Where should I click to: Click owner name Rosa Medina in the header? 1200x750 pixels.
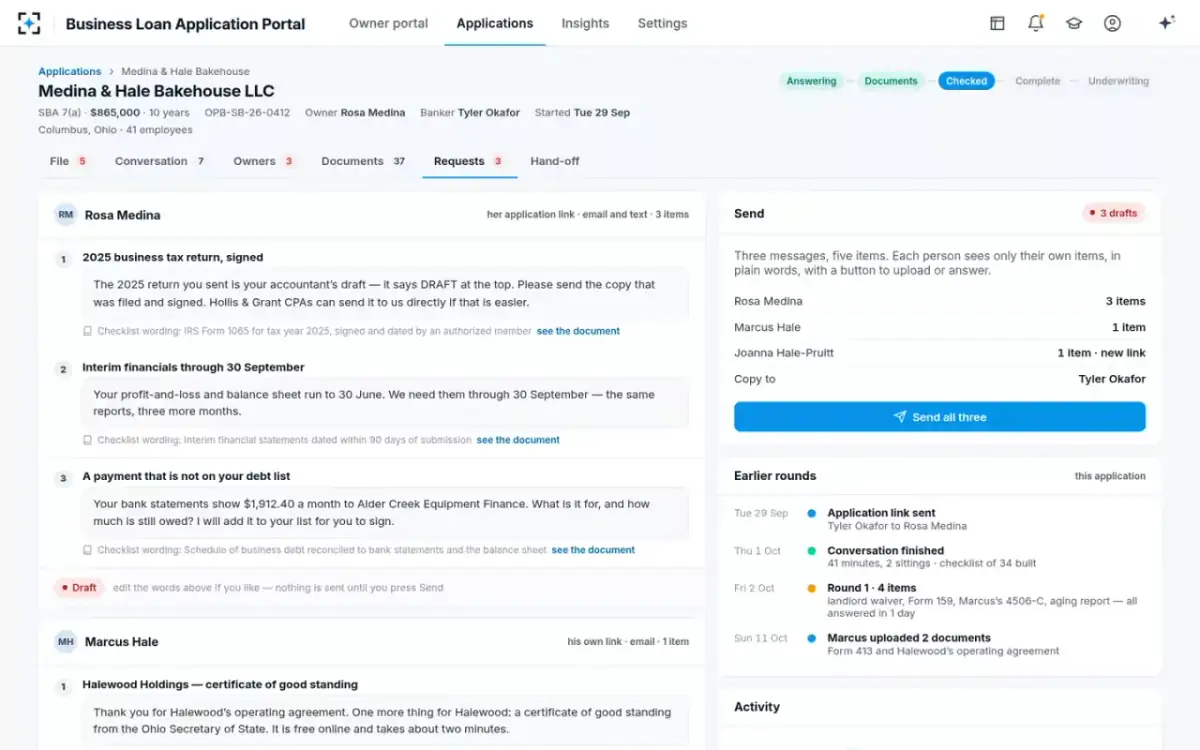[x=373, y=113]
